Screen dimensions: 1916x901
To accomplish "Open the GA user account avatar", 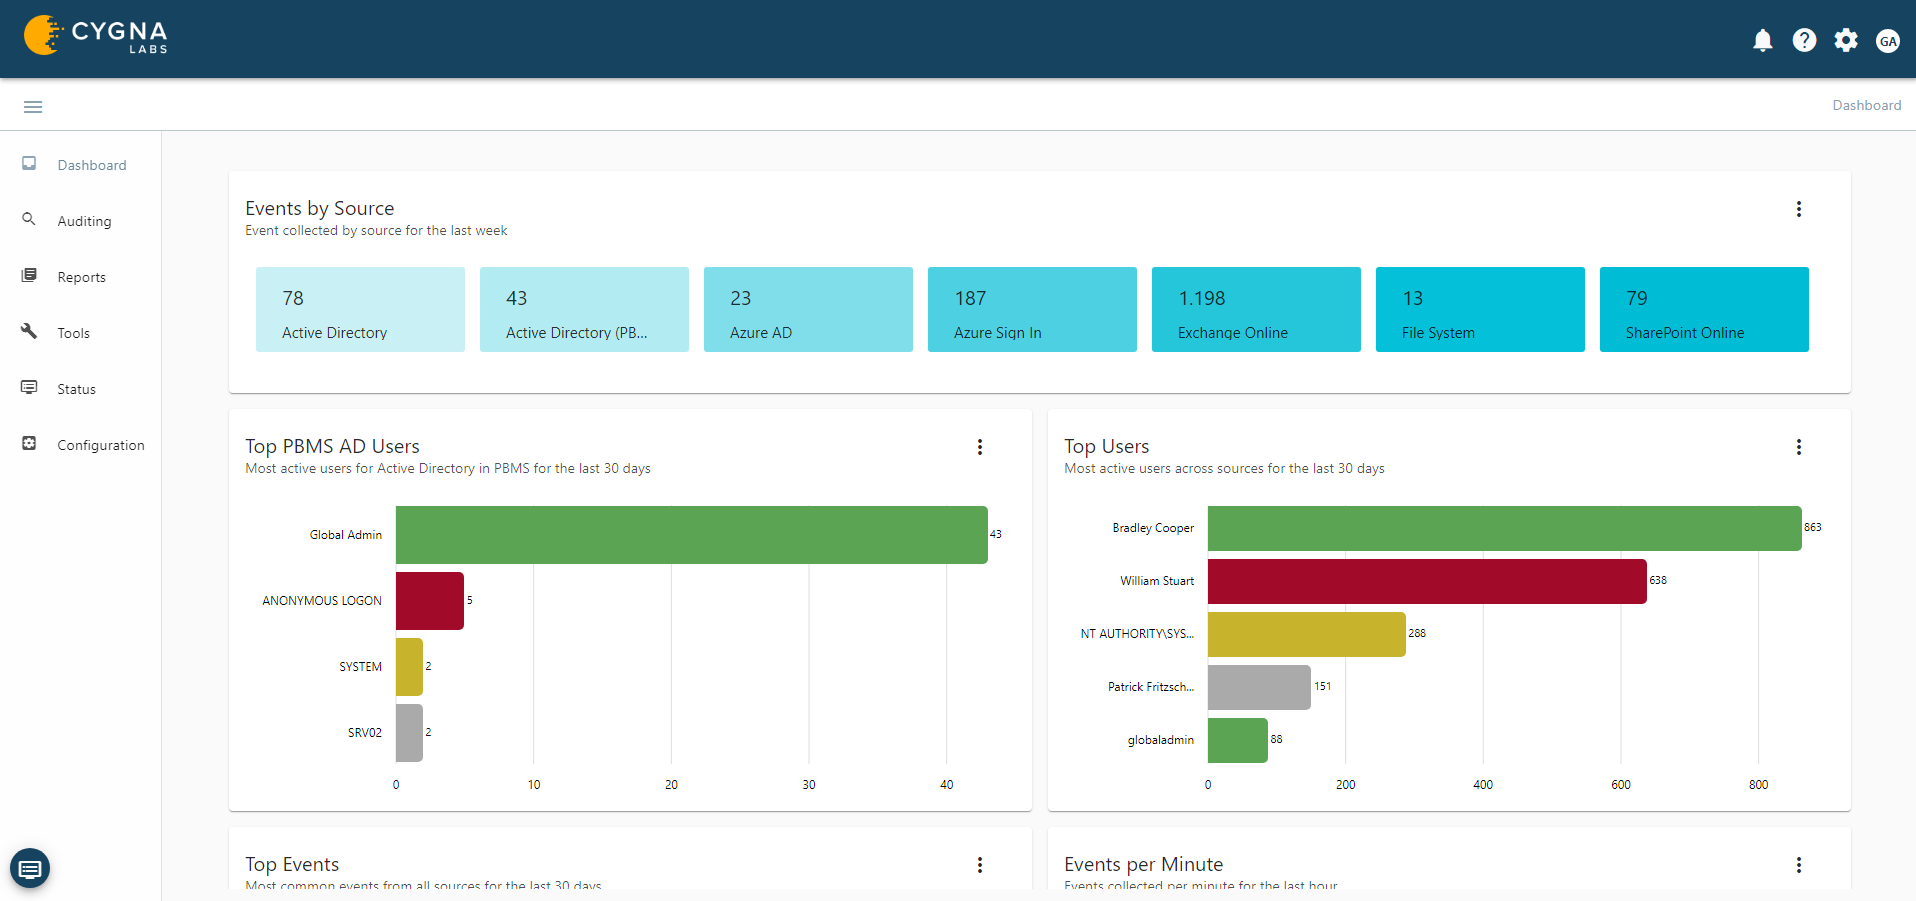I will click(1887, 40).
